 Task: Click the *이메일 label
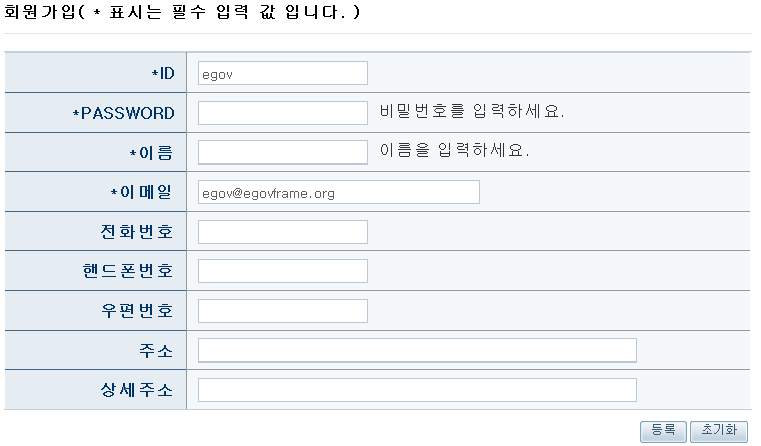point(141,192)
